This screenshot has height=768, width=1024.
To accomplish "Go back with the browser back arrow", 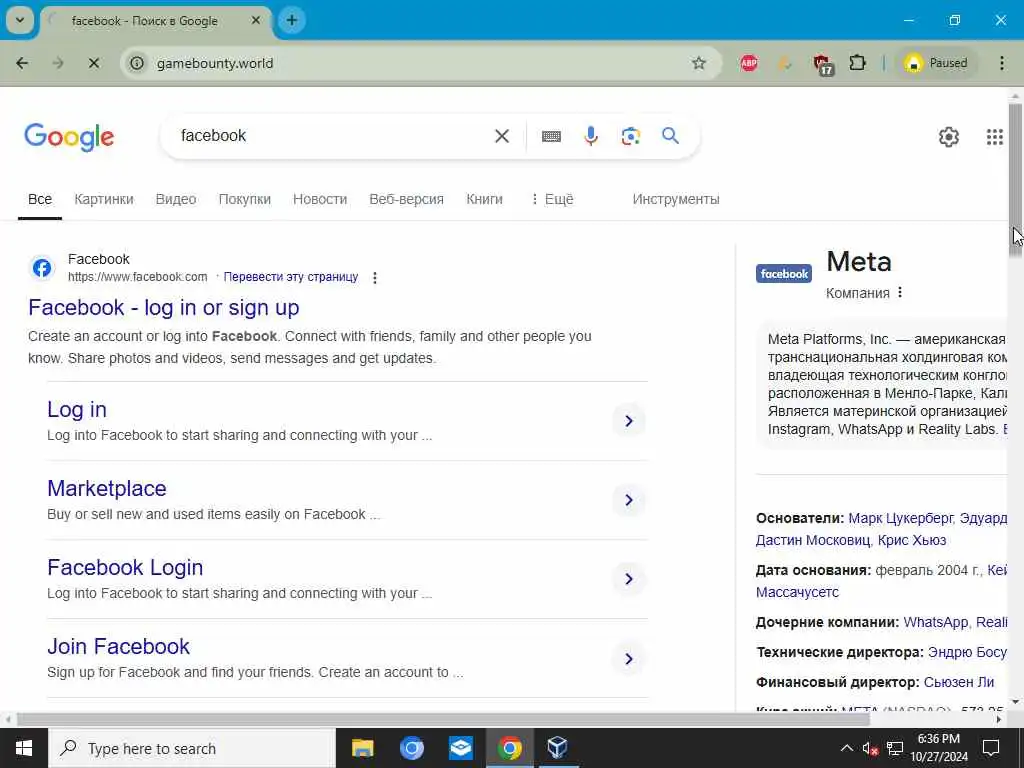I will pos(22,63).
